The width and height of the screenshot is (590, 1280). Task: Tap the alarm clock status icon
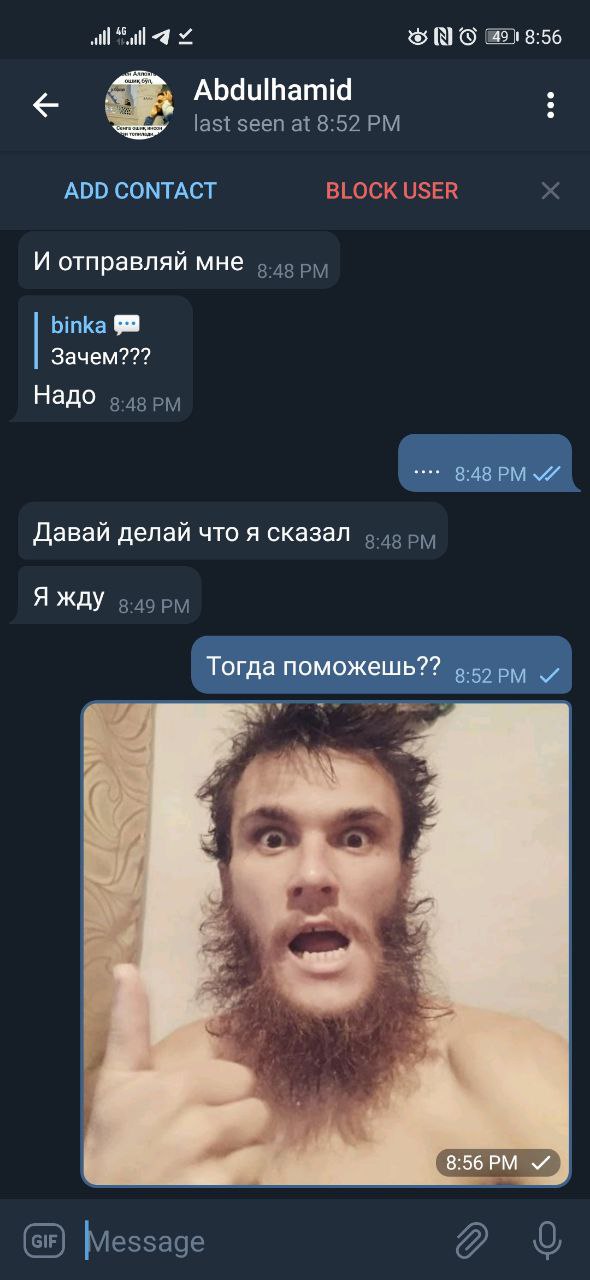(468, 37)
